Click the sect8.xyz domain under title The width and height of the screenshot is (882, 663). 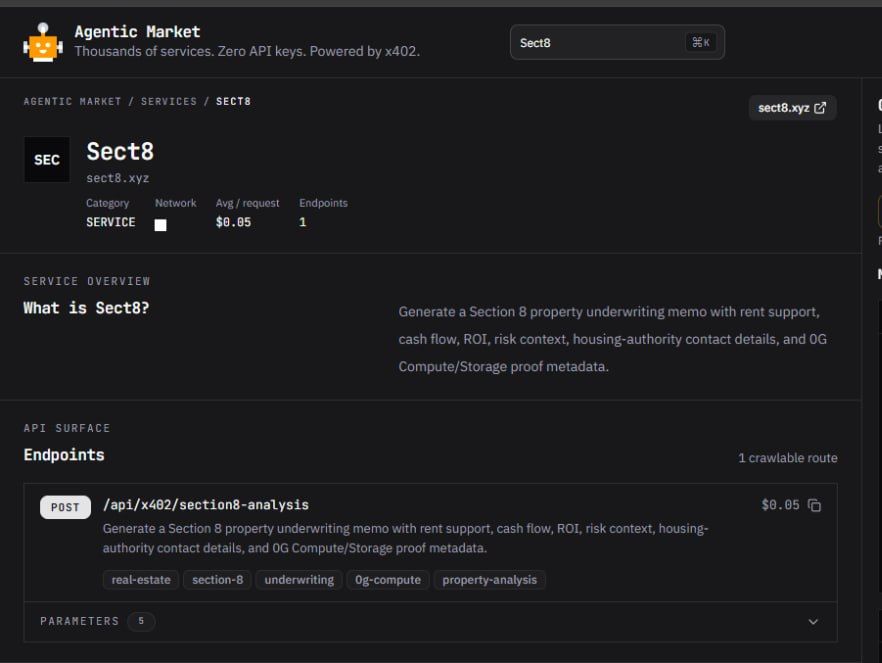coord(118,178)
